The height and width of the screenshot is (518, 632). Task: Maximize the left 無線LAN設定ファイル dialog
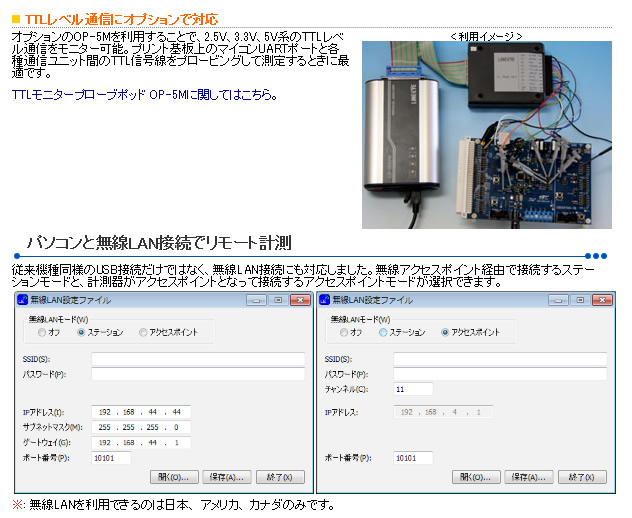278,300
